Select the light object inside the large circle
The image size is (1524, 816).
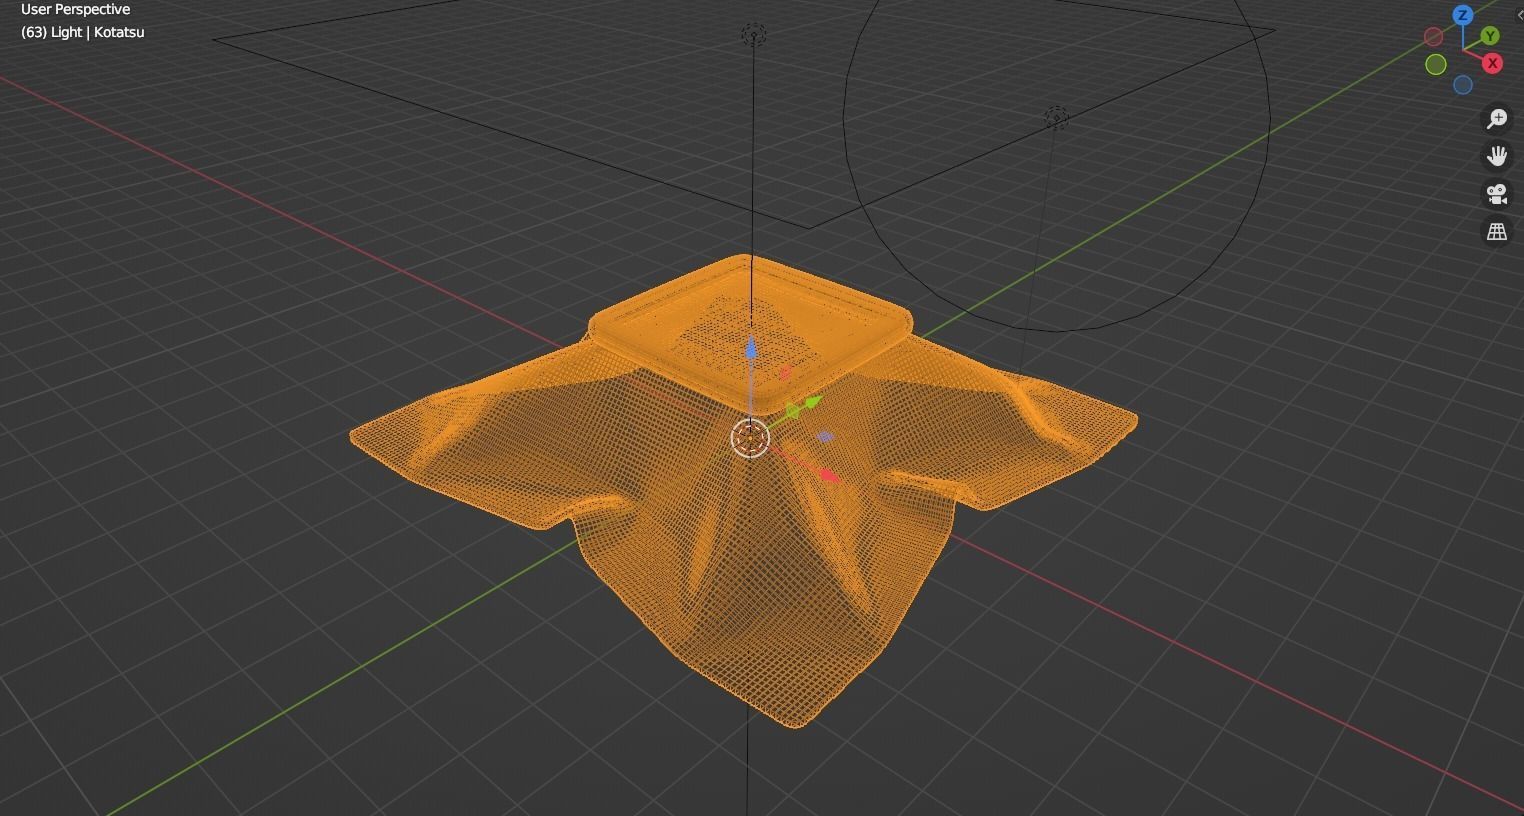(x=1056, y=118)
